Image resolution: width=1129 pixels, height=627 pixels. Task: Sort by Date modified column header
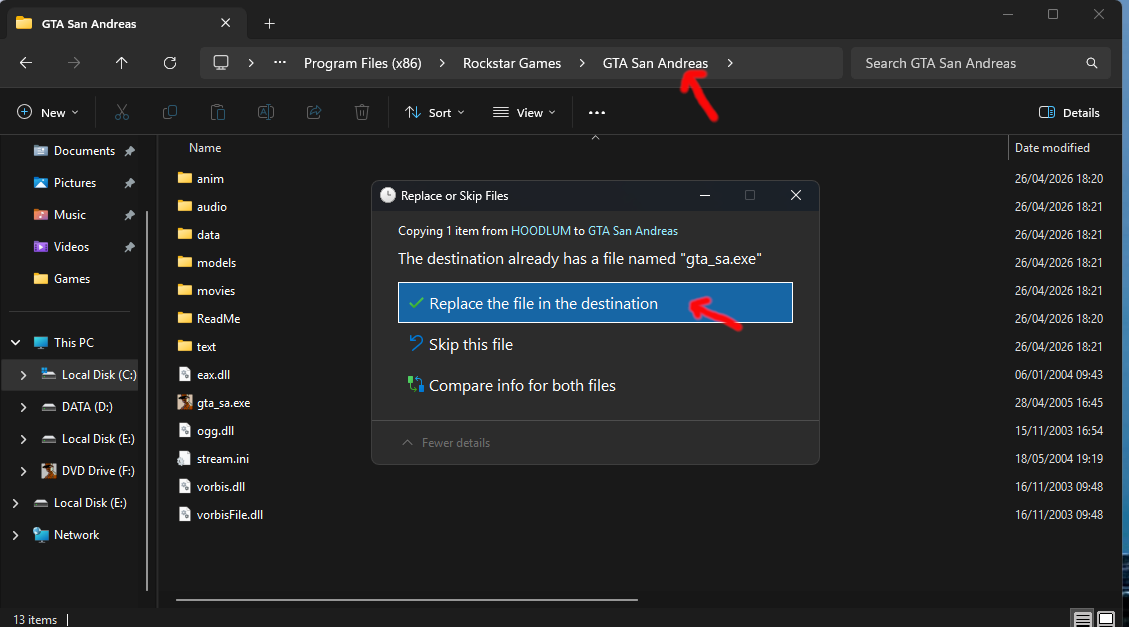[x=1052, y=148]
